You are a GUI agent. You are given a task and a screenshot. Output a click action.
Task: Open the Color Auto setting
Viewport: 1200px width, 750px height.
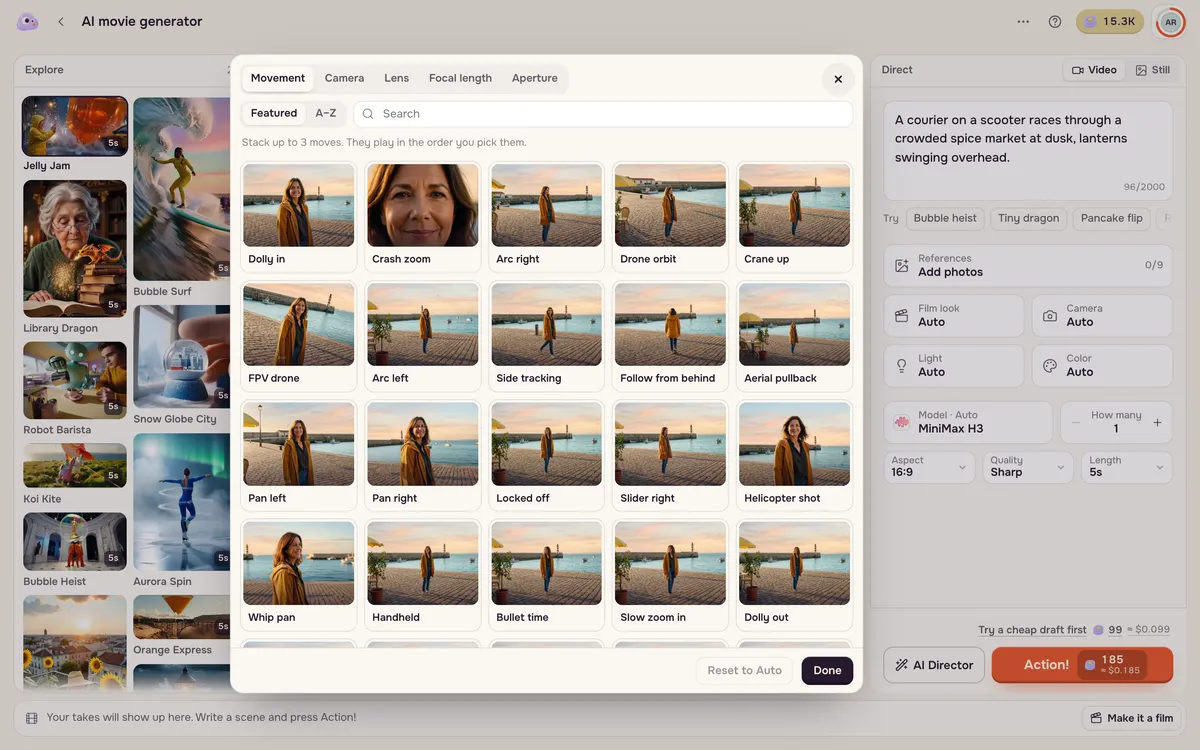pos(1102,365)
